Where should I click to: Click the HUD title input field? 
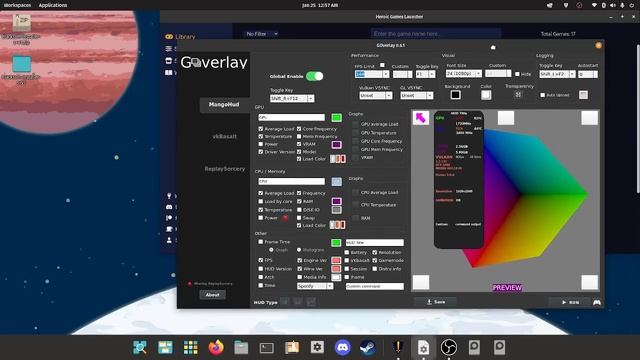coord(375,242)
